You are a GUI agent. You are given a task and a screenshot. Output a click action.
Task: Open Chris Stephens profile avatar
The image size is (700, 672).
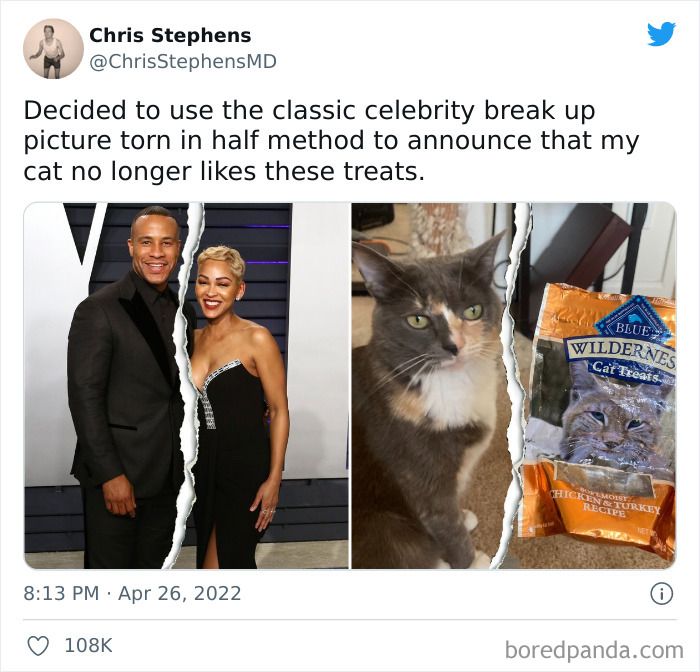pyautogui.click(x=54, y=49)
